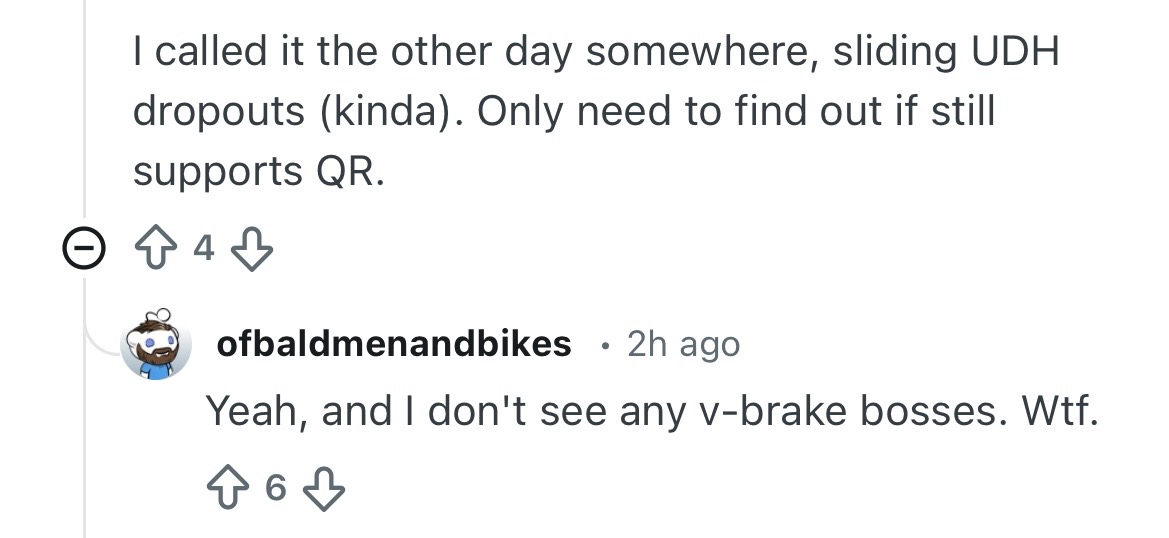This screenshot has width=1169, height=538.
Task: Click the text "supports QR."
Action: click(258, 172)
